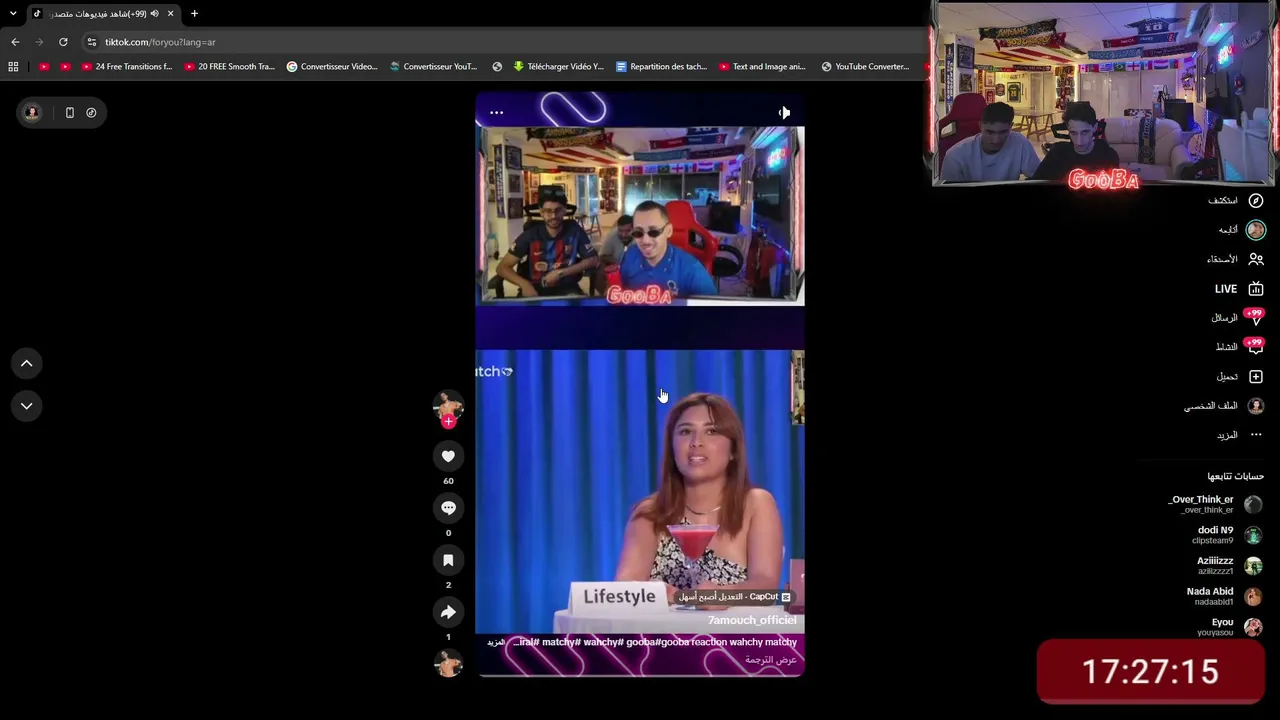
Task: Focus the tiktok.com address bar
Action: coord(500,42)
